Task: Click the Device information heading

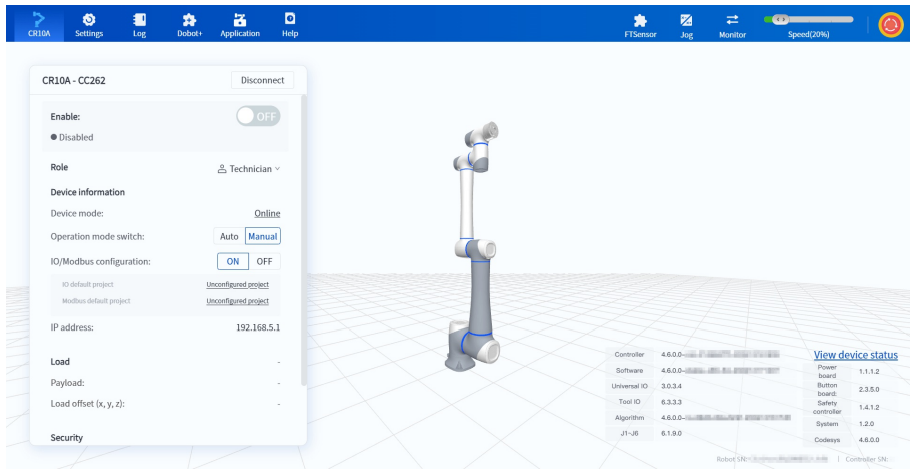Action: coord(88,192)
